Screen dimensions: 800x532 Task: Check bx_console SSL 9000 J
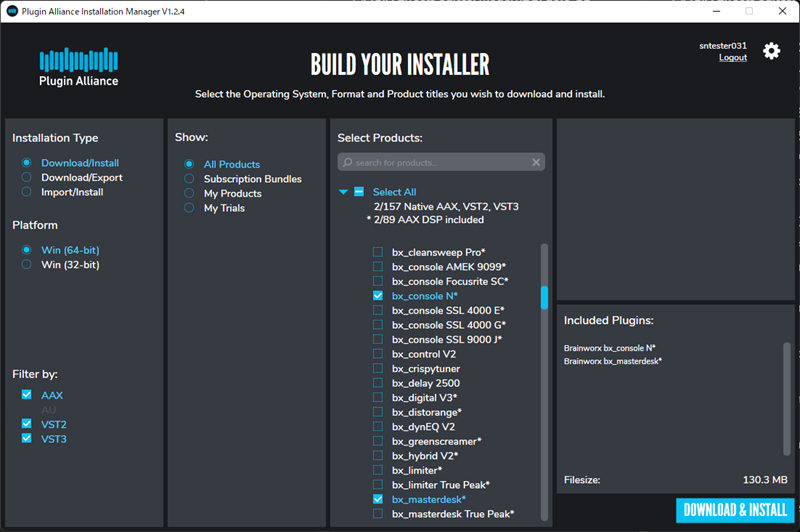378,339
